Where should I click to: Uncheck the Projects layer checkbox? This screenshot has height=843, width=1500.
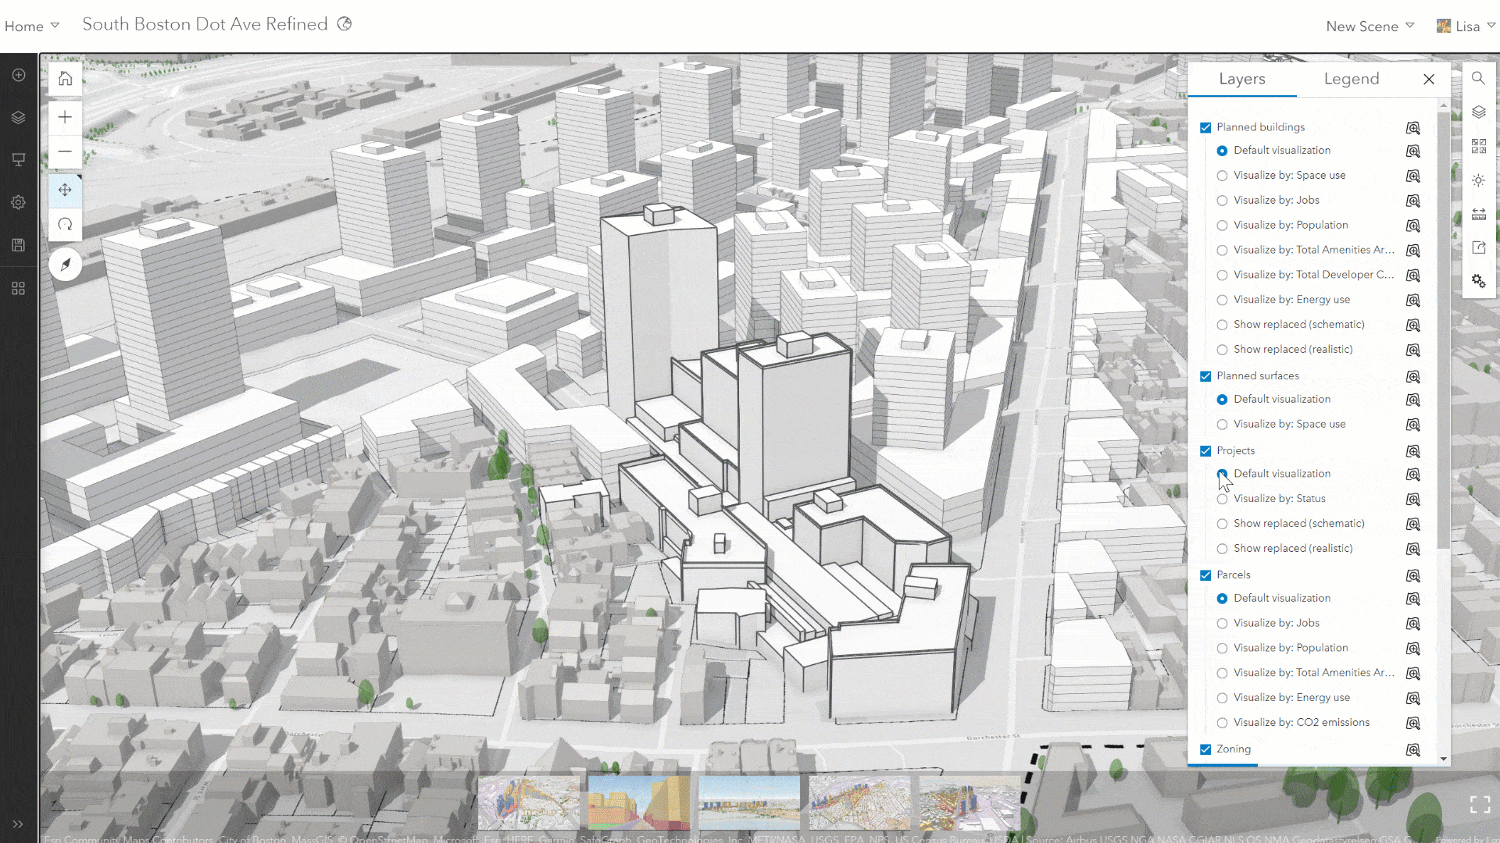1206,451
